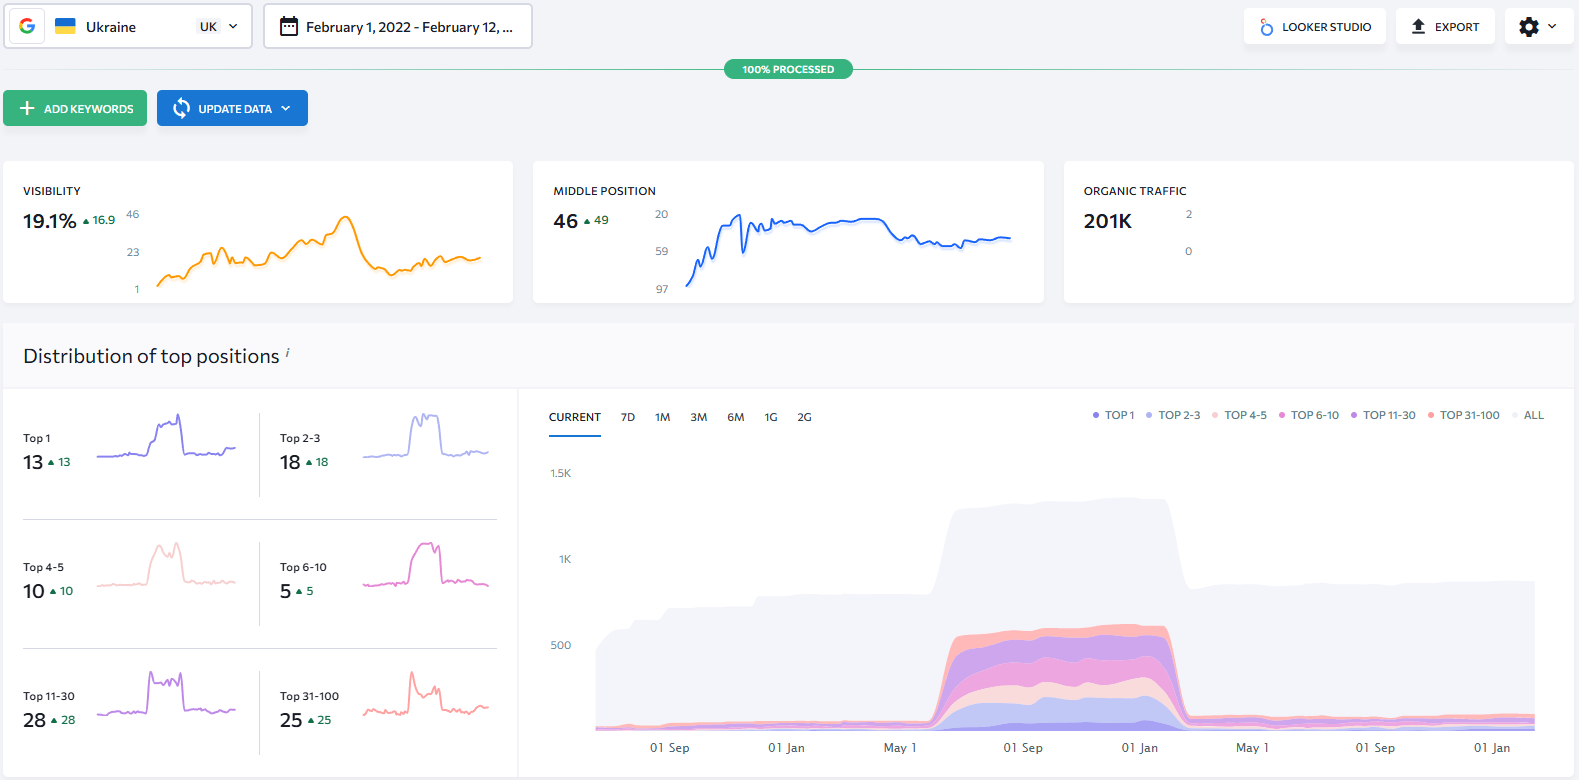Expand the Ukraine UK region dropdown
1579x780 pixels.
(233, 27)
